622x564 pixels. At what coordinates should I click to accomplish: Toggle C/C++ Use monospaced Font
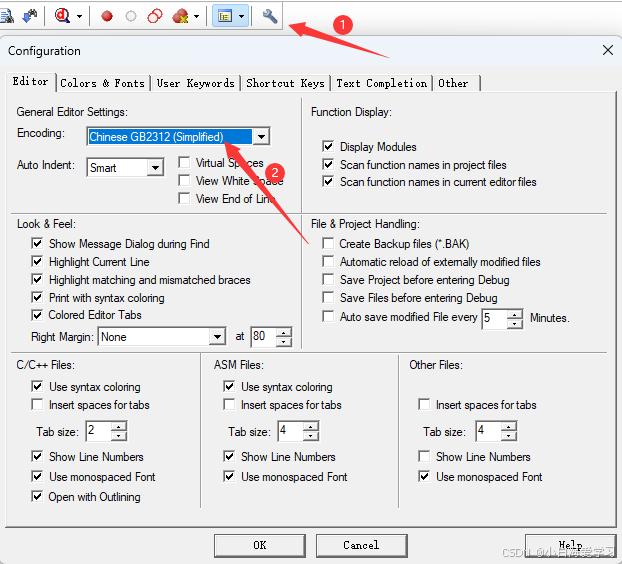tap(37, 476)
